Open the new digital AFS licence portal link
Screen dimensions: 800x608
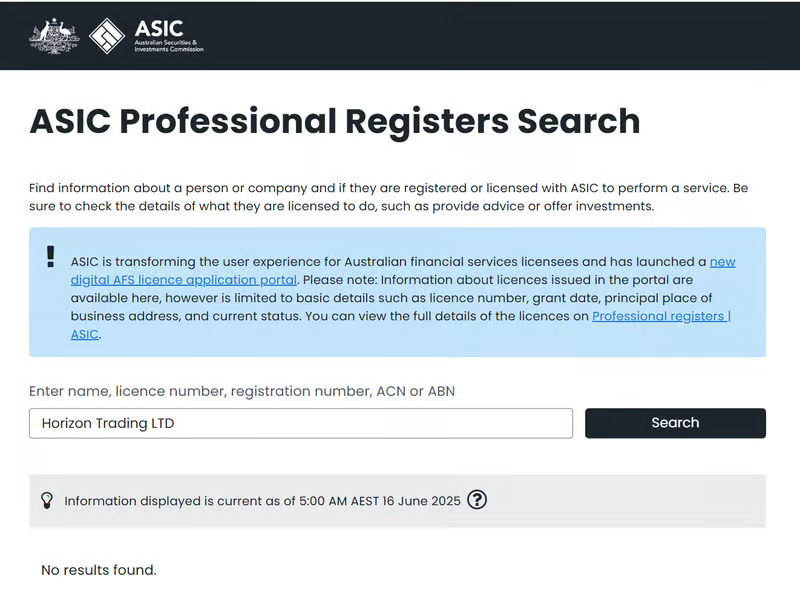point(183,279)
